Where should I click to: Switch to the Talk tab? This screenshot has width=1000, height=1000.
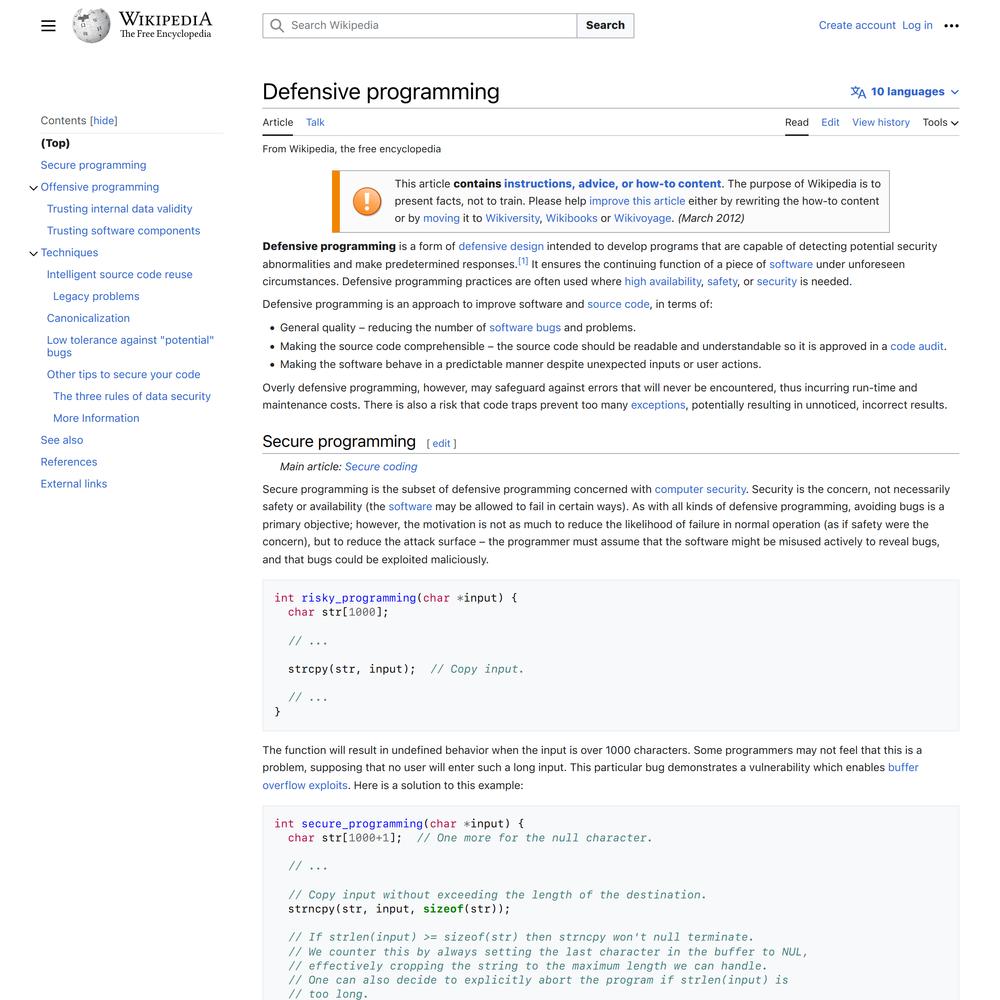[x=315, y=122]
